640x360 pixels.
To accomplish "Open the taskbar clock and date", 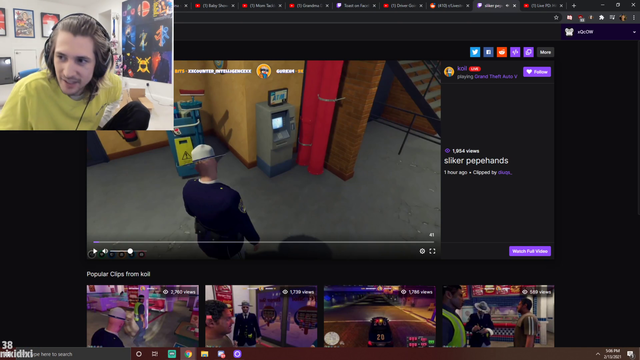I will point(612,354).
